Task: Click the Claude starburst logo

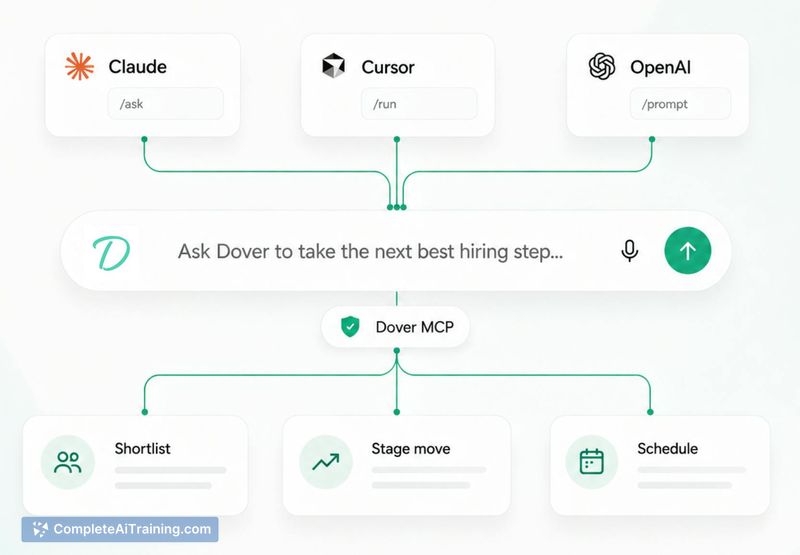Action: coord(80,66)
